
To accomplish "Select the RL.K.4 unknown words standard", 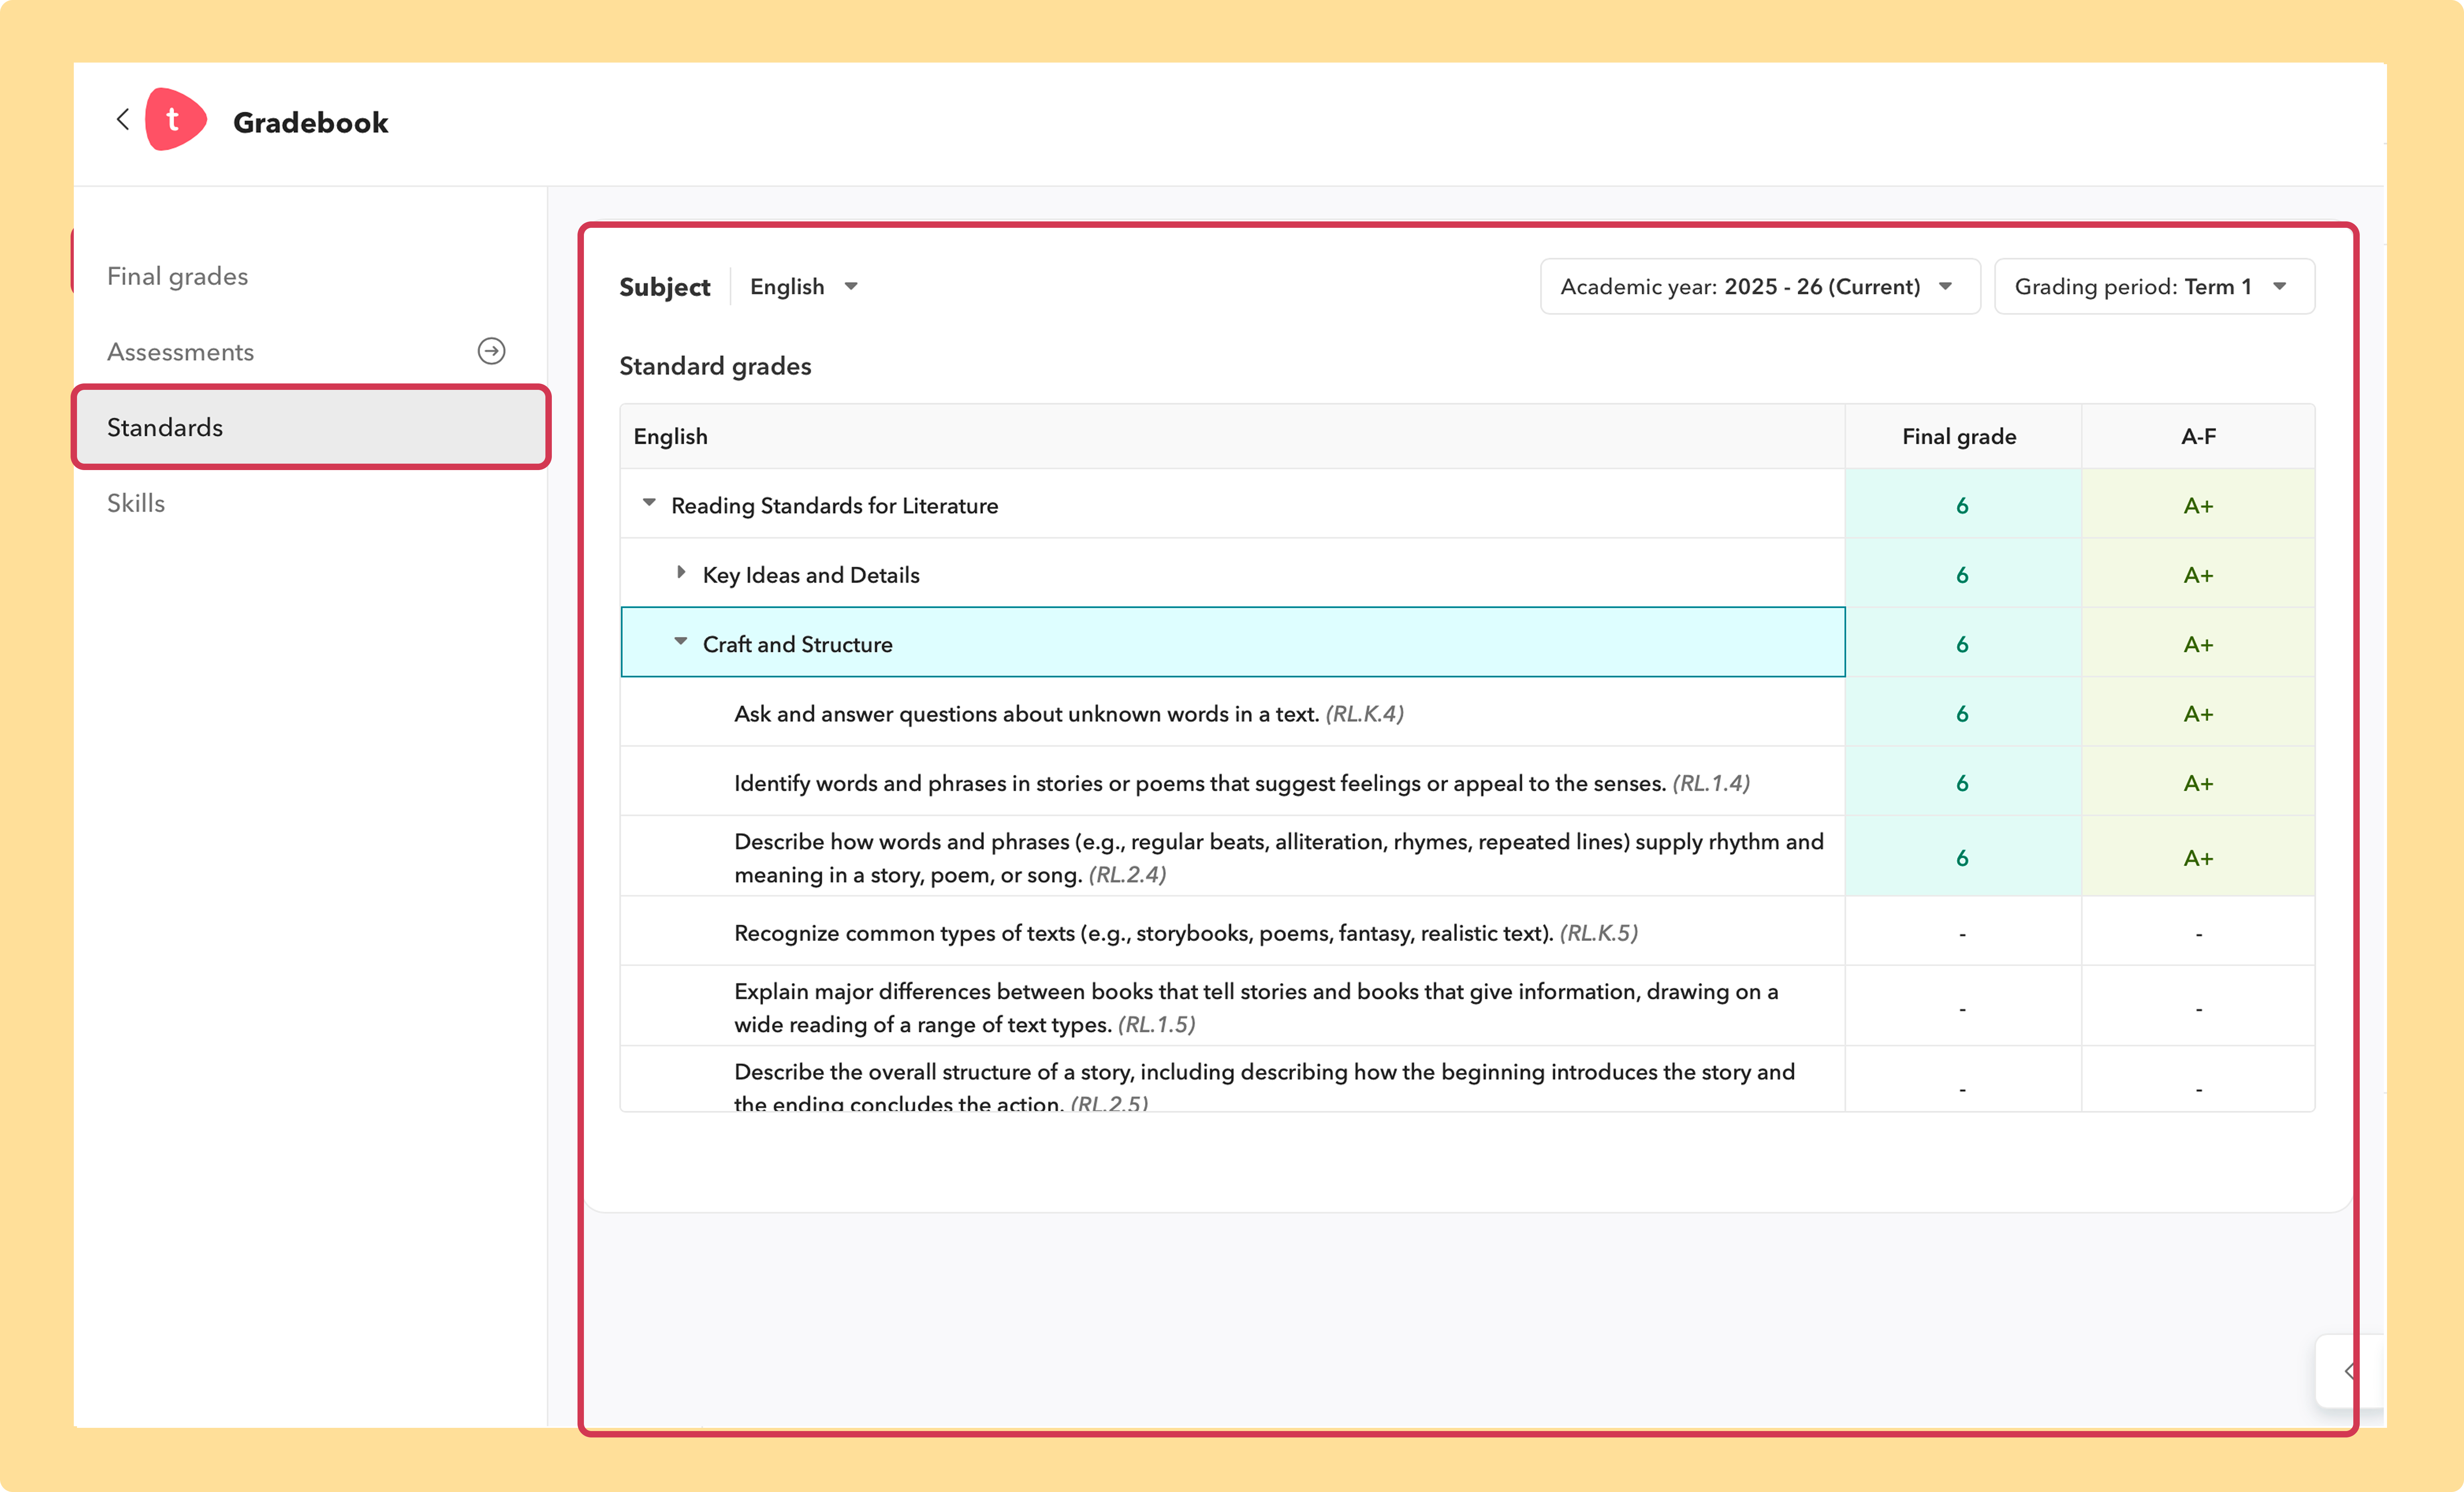I will pyautogui.click(x=1069, y=714).
